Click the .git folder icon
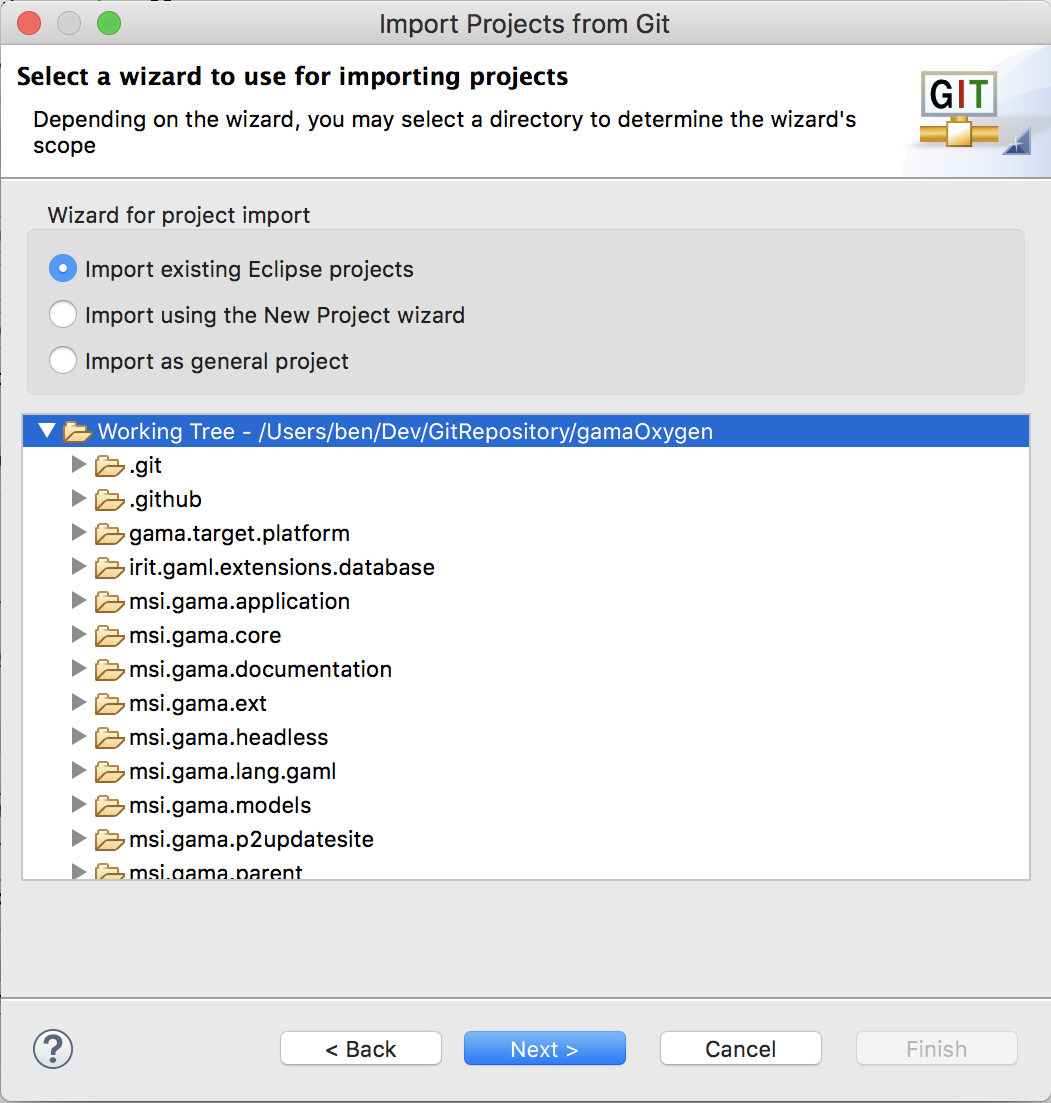 point(110,466)
